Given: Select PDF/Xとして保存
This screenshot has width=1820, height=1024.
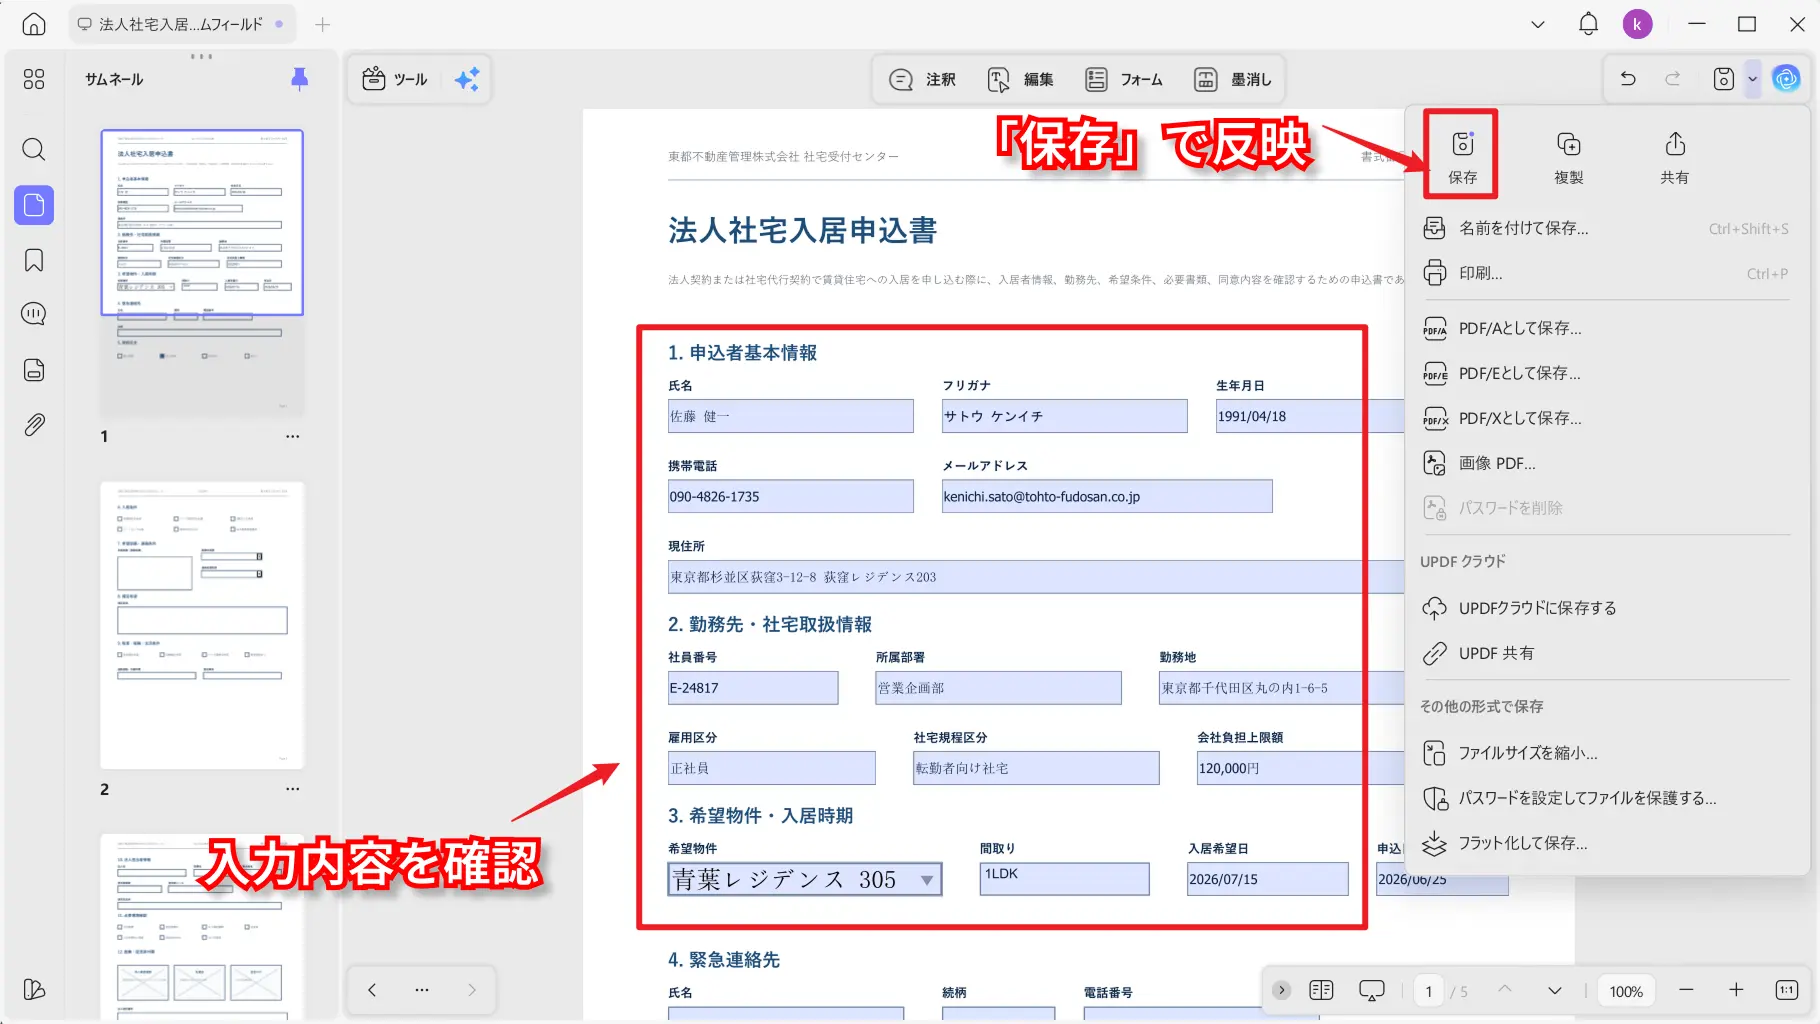Looking at the screenshot, I should [1605, 418].
